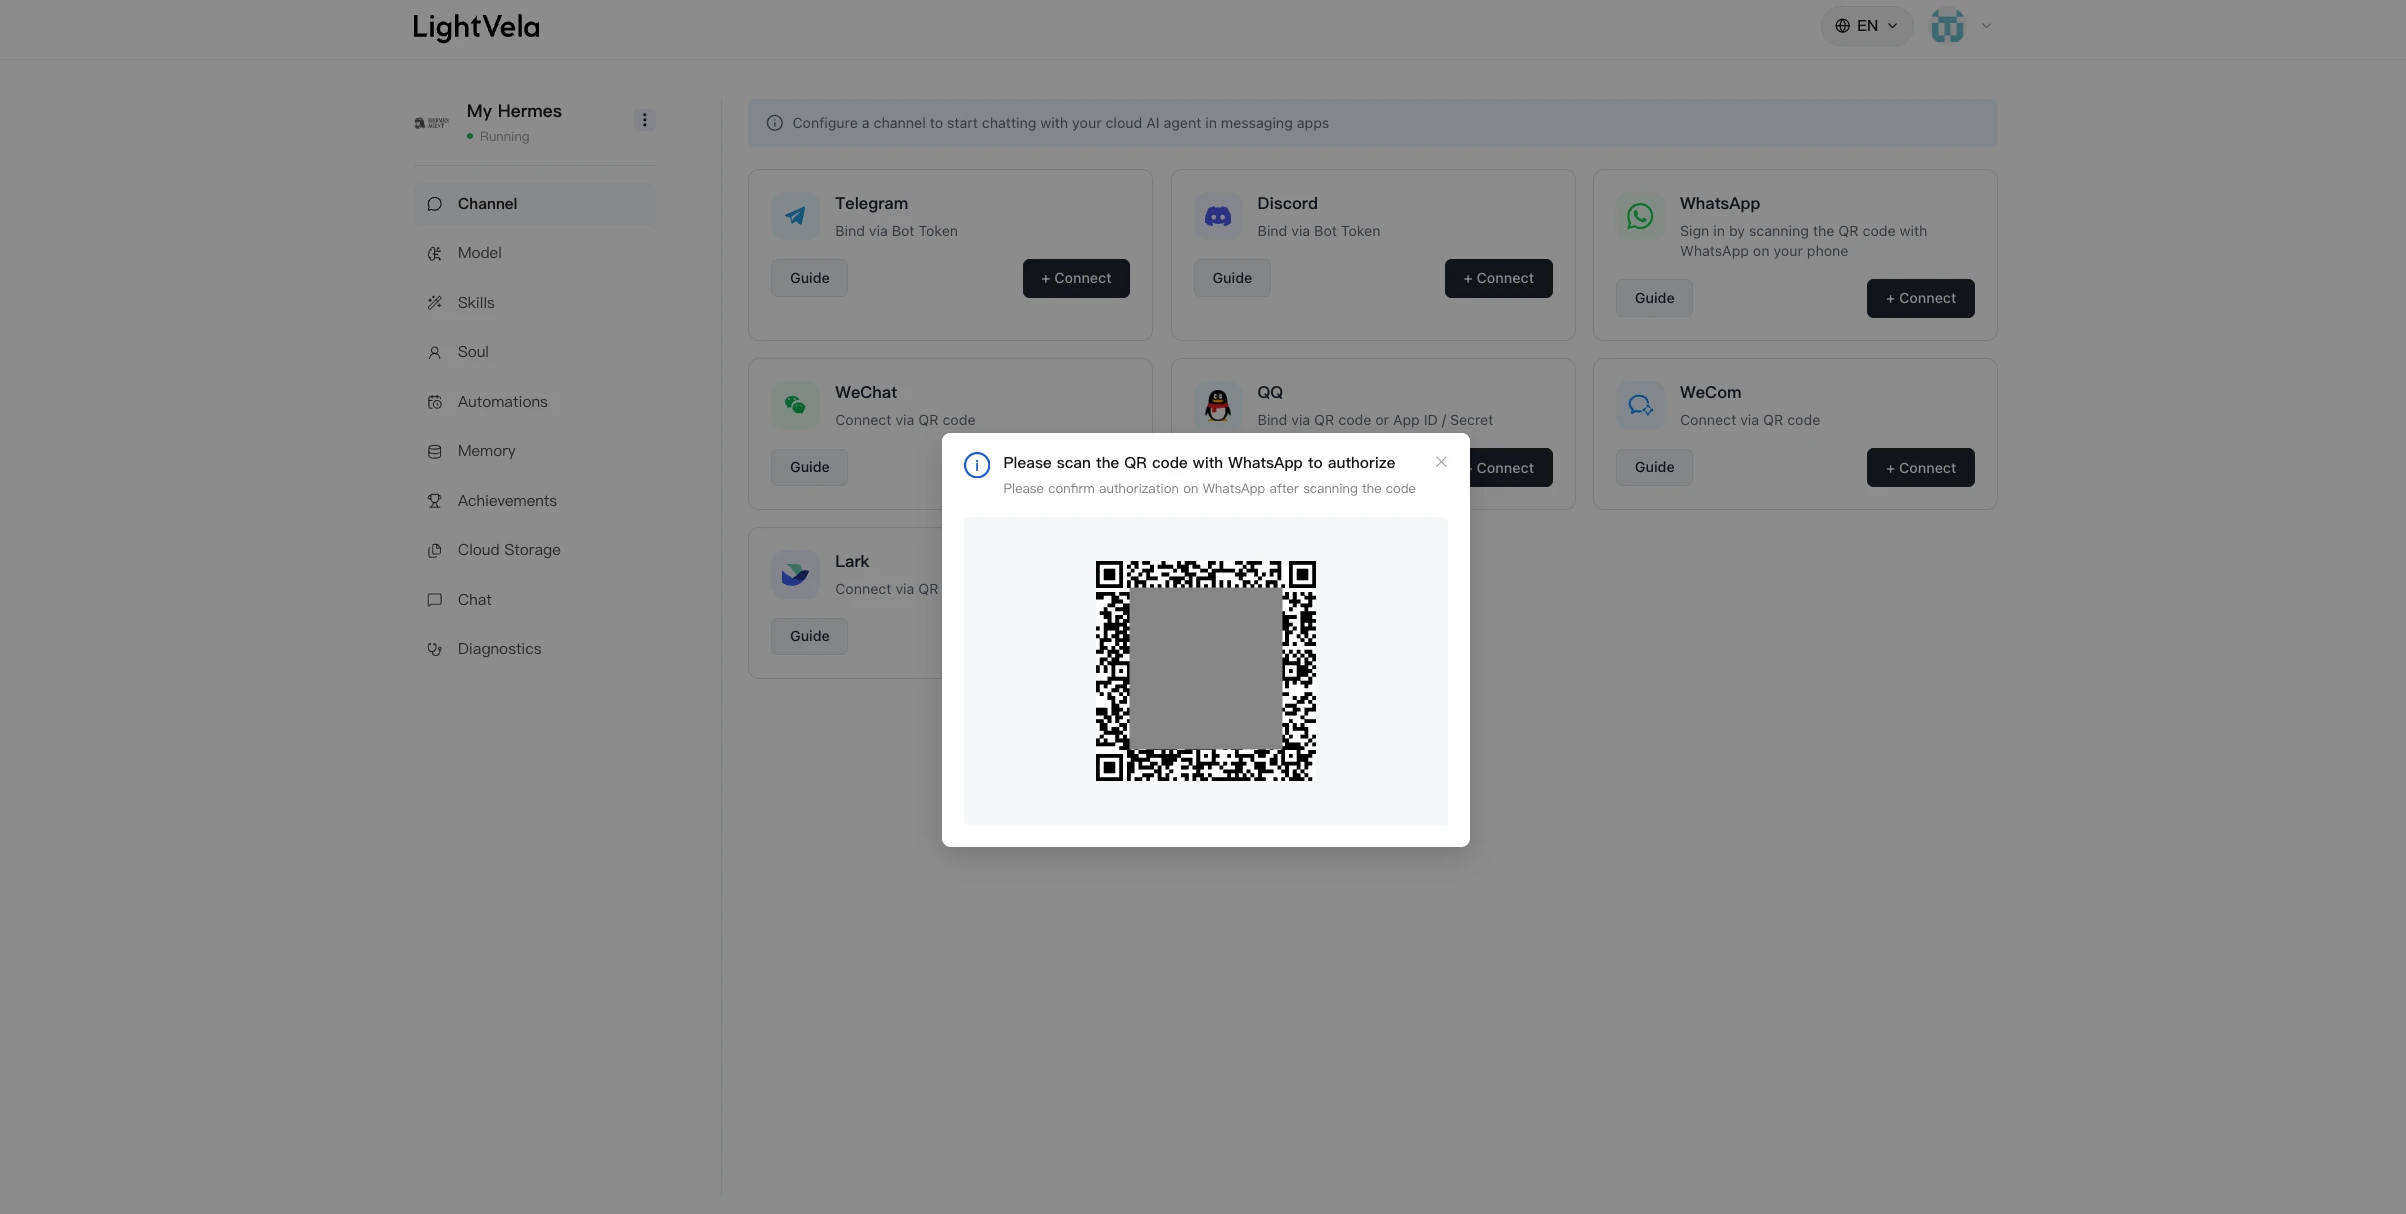Click the 'Running' status text
The width and height of the screenshot is (2406, 1214).
pyautogui.click(x=504, y=137)
